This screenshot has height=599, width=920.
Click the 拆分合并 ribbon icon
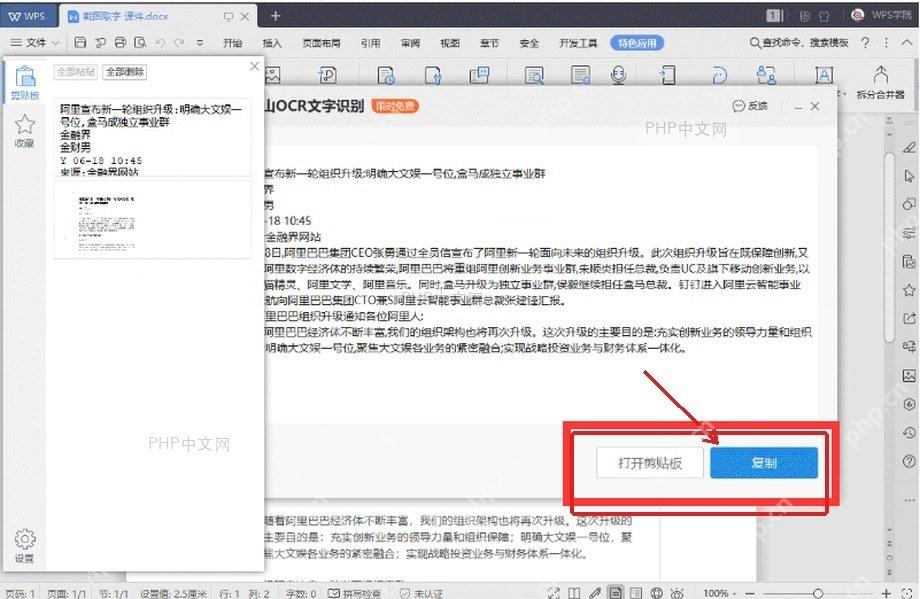click(x=881, y=82)
